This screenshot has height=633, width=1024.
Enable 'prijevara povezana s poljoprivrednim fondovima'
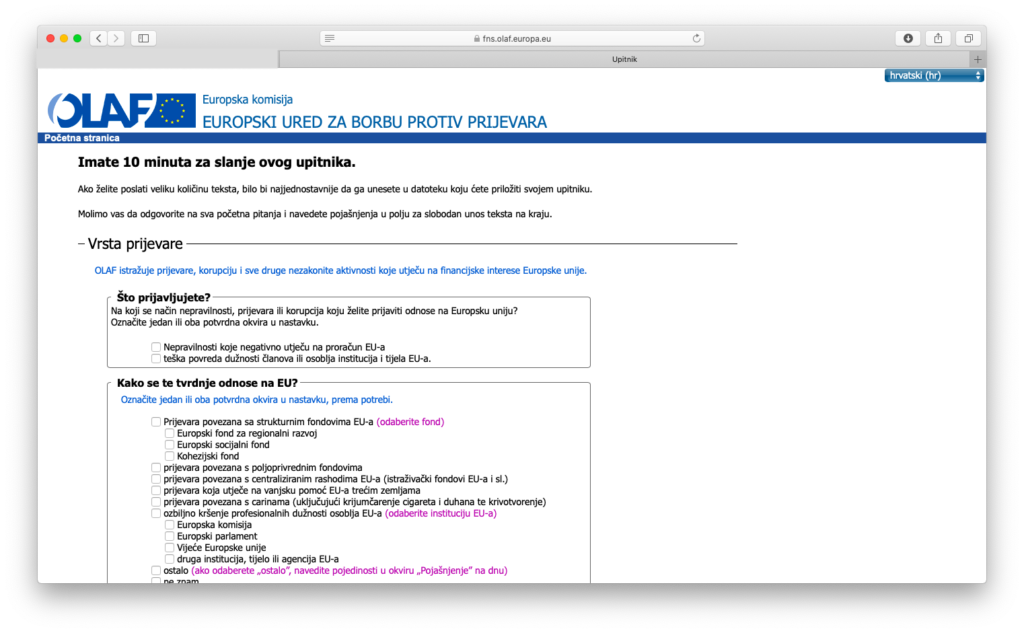[156, 467]
